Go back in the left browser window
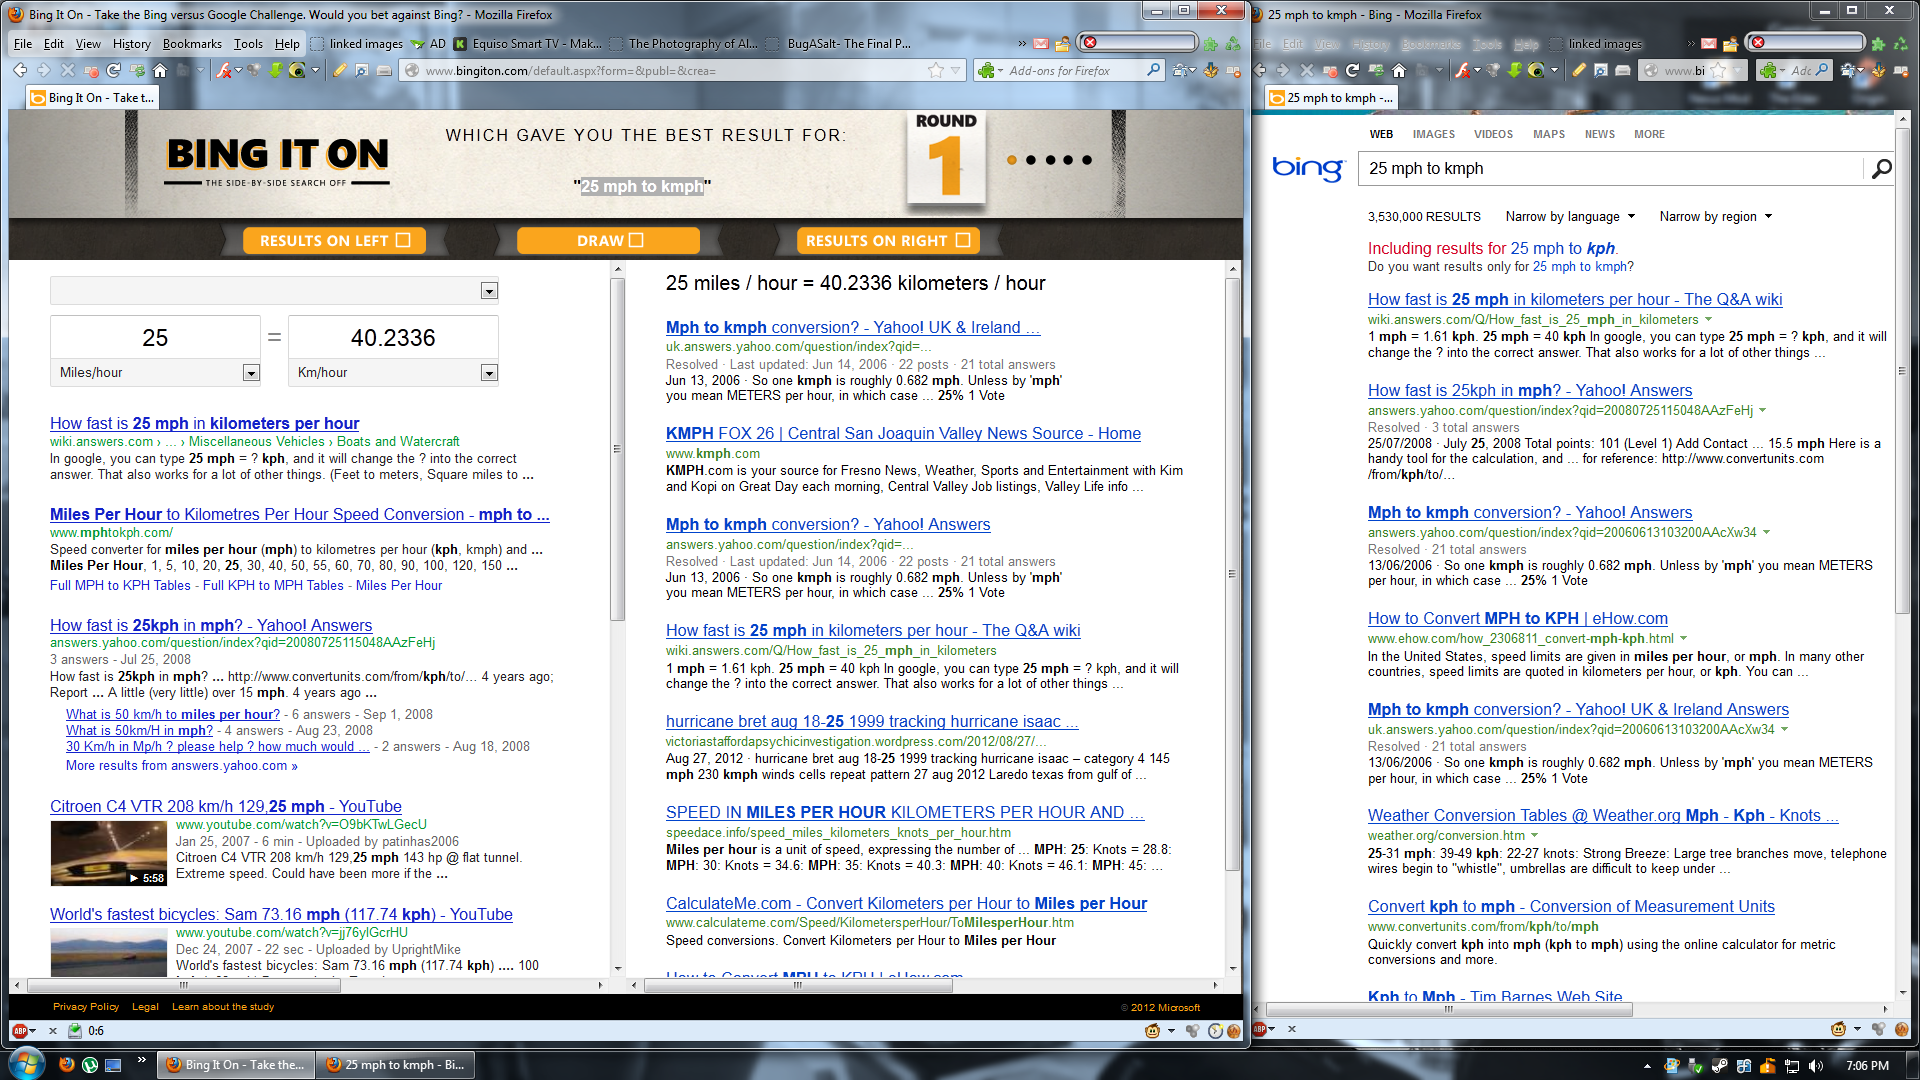 (x=20, y=71)
